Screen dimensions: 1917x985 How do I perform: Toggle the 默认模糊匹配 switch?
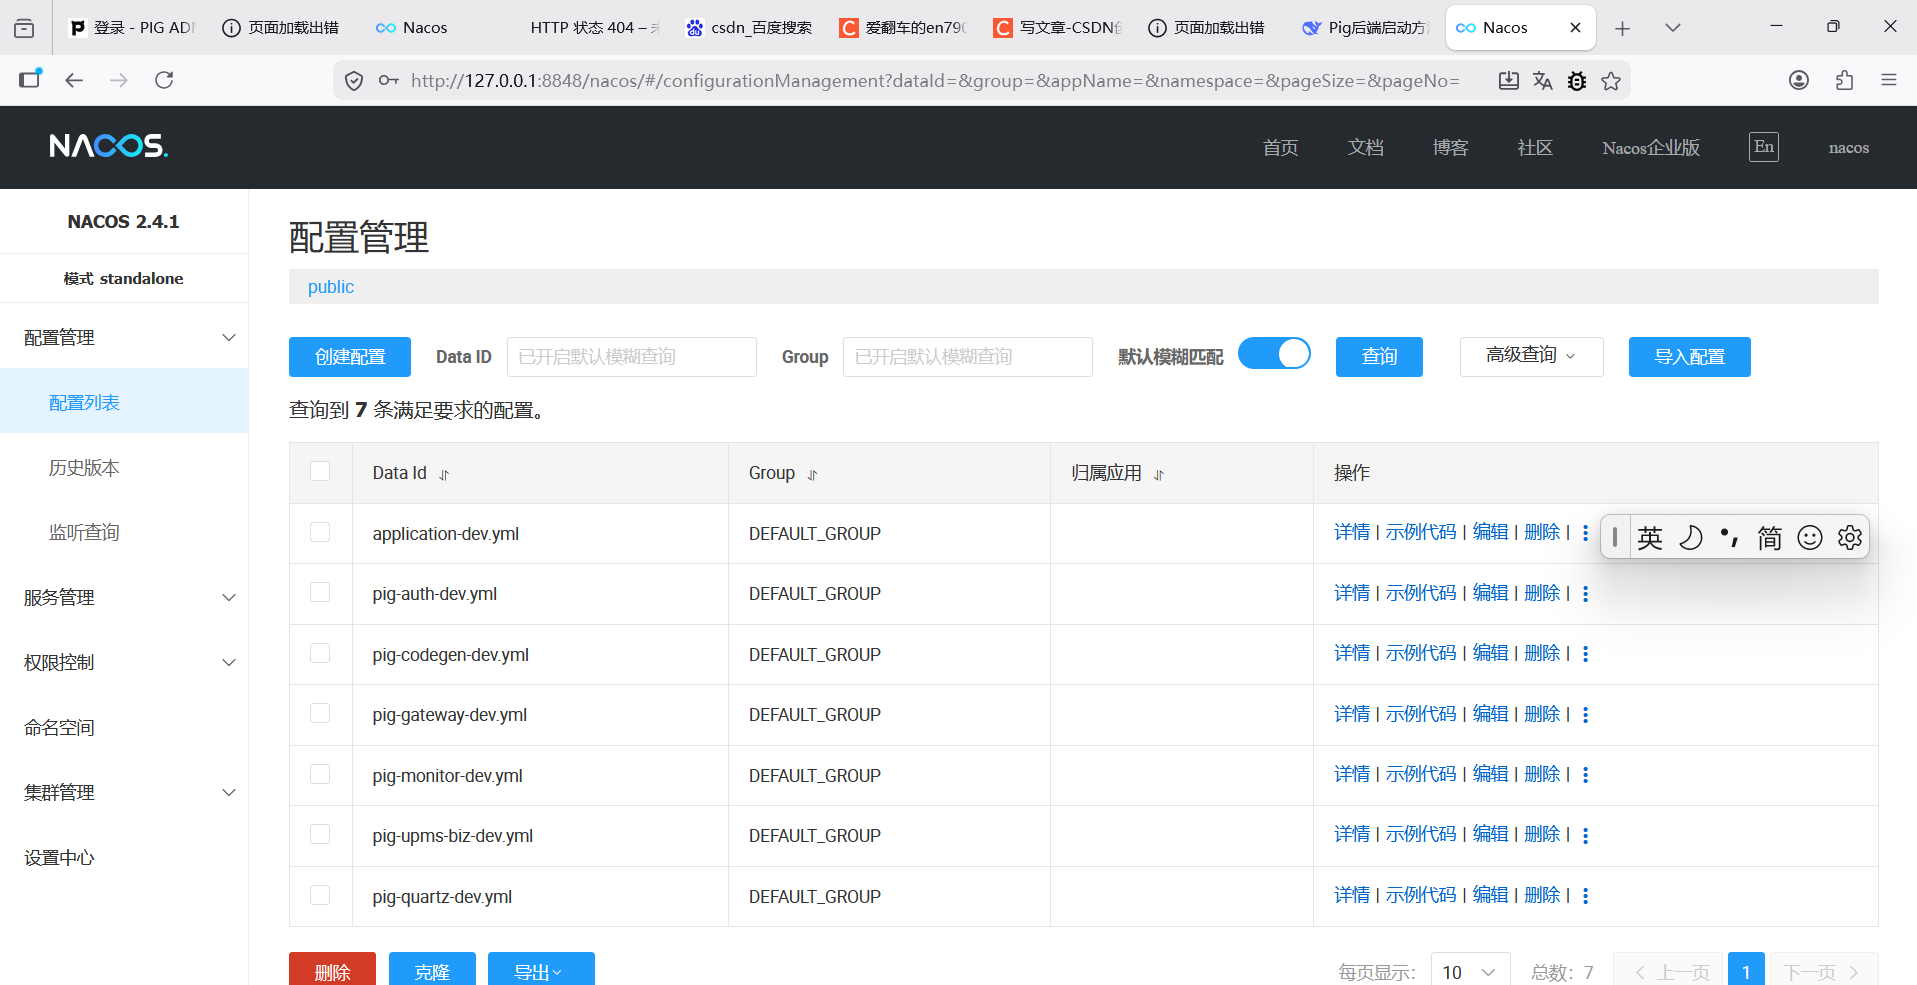coord(1274,354)
